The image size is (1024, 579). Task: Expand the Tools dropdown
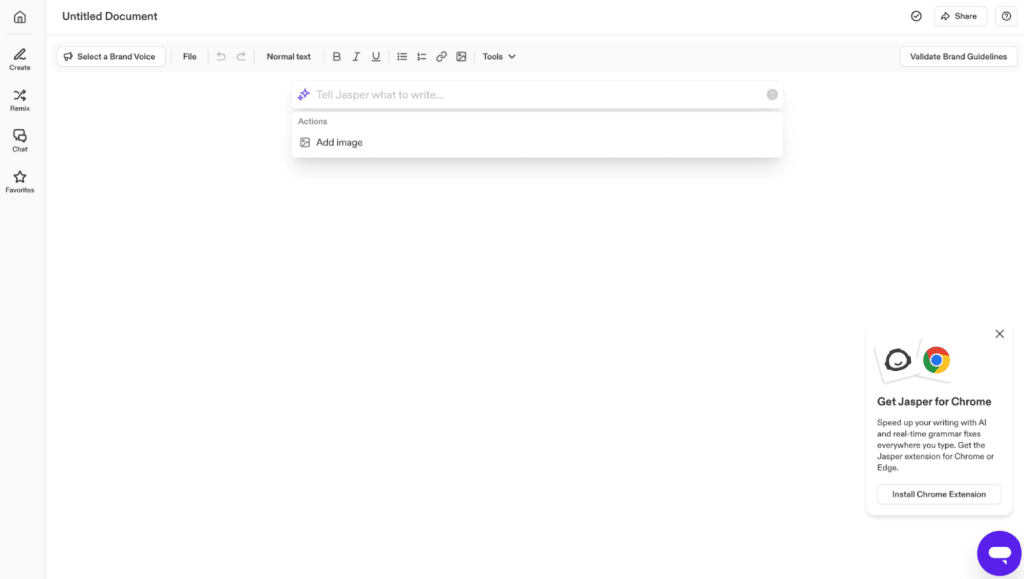pyautogui.click(x=499, y=57)
